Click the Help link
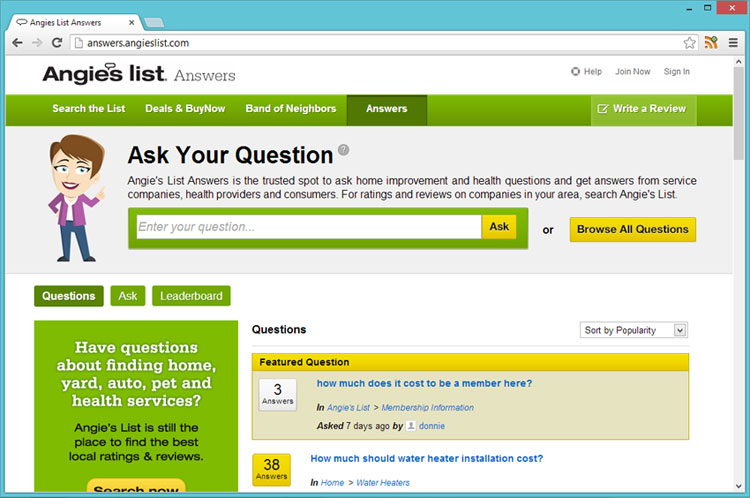The width and height of the screenshot is (750, 498). click(x=593, y=71)
